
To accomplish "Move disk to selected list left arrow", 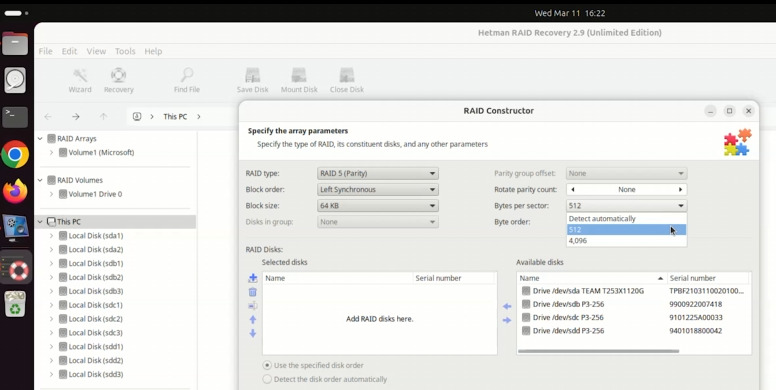I will (507, 306).
